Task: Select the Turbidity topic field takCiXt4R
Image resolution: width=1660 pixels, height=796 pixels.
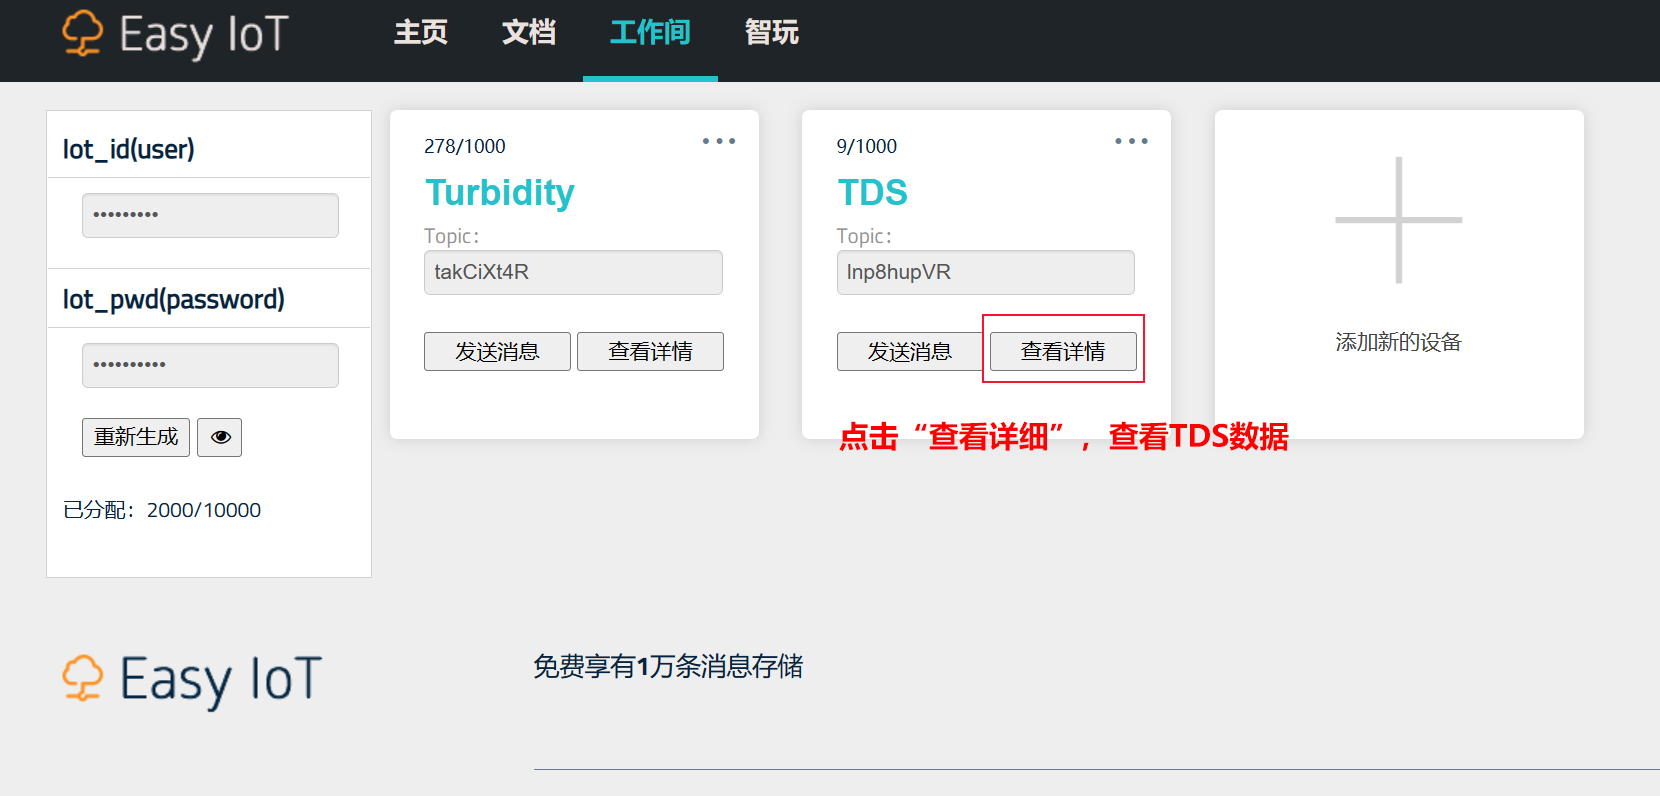Action: point(573,272)
